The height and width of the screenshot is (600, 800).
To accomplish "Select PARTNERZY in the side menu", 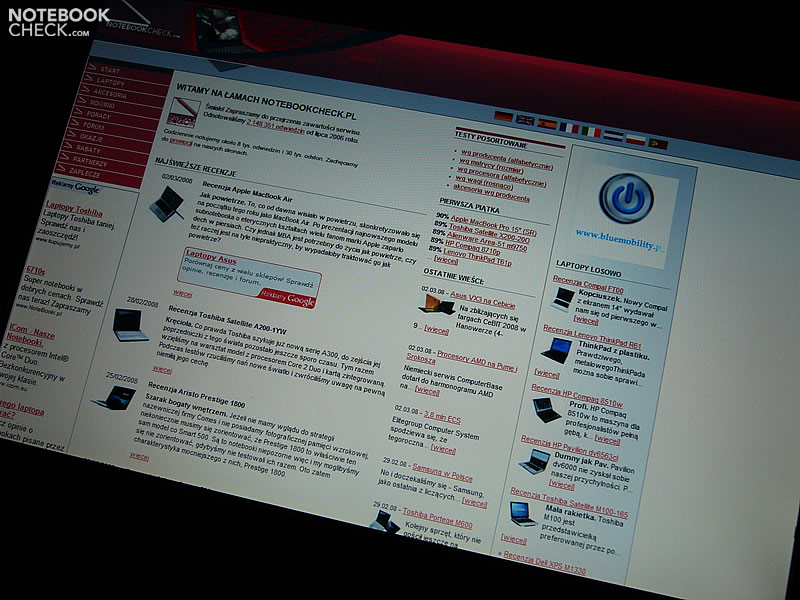I will click(x=90, y=162).
